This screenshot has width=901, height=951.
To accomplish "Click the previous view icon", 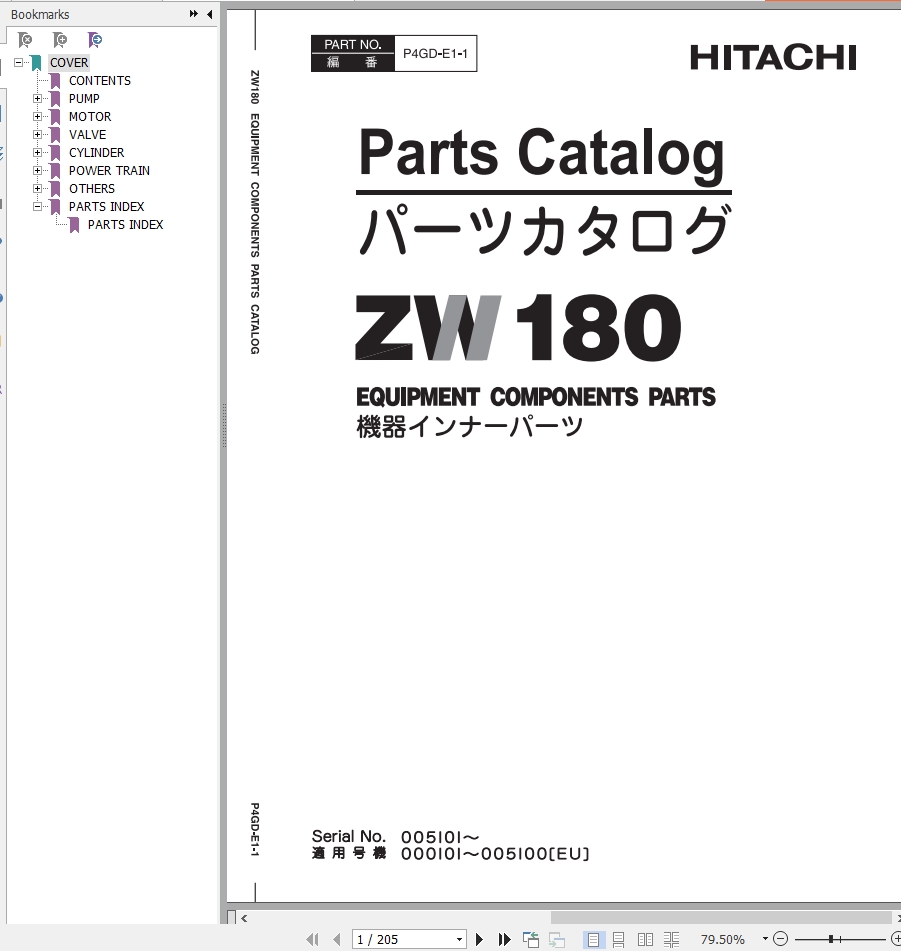I will [x=531, y=939].
